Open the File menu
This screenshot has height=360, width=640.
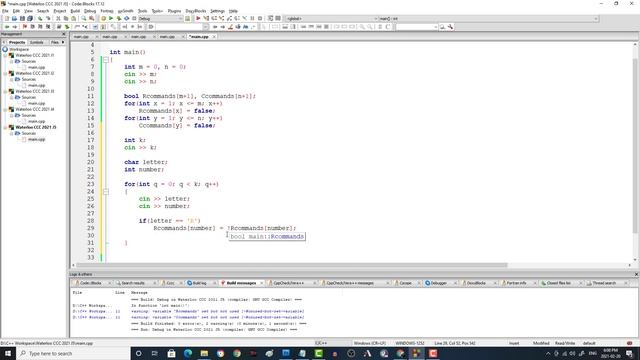click(x=5, y=11)
